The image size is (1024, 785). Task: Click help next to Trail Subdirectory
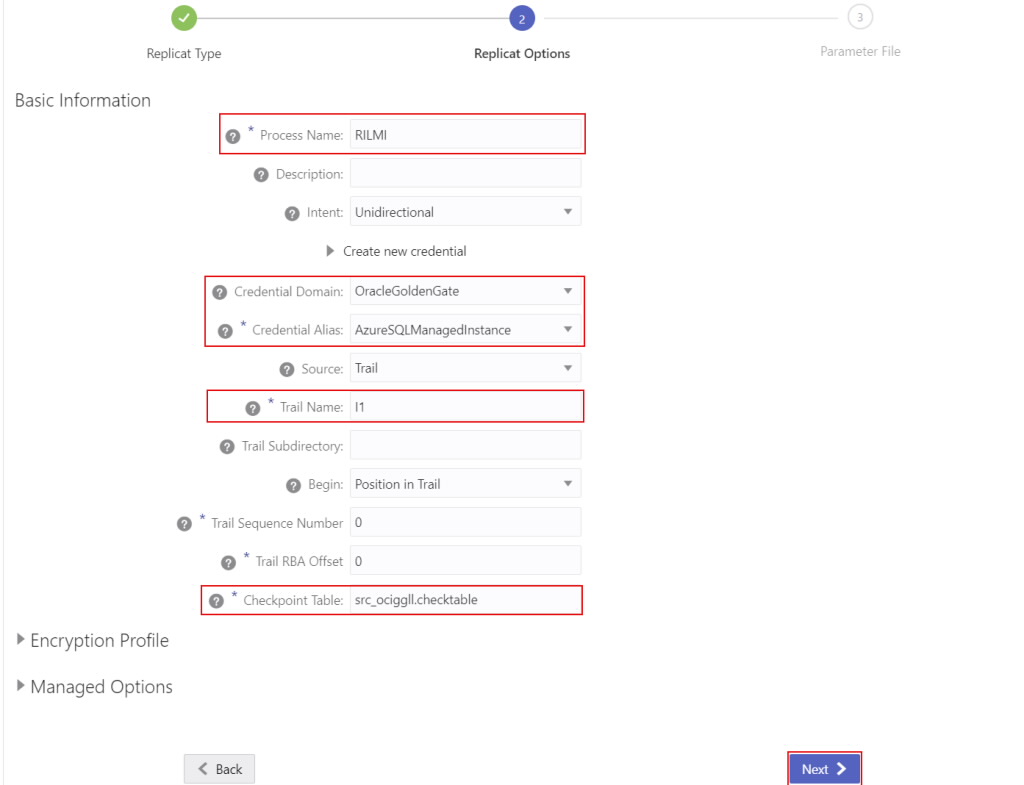(x=226, y=444)
